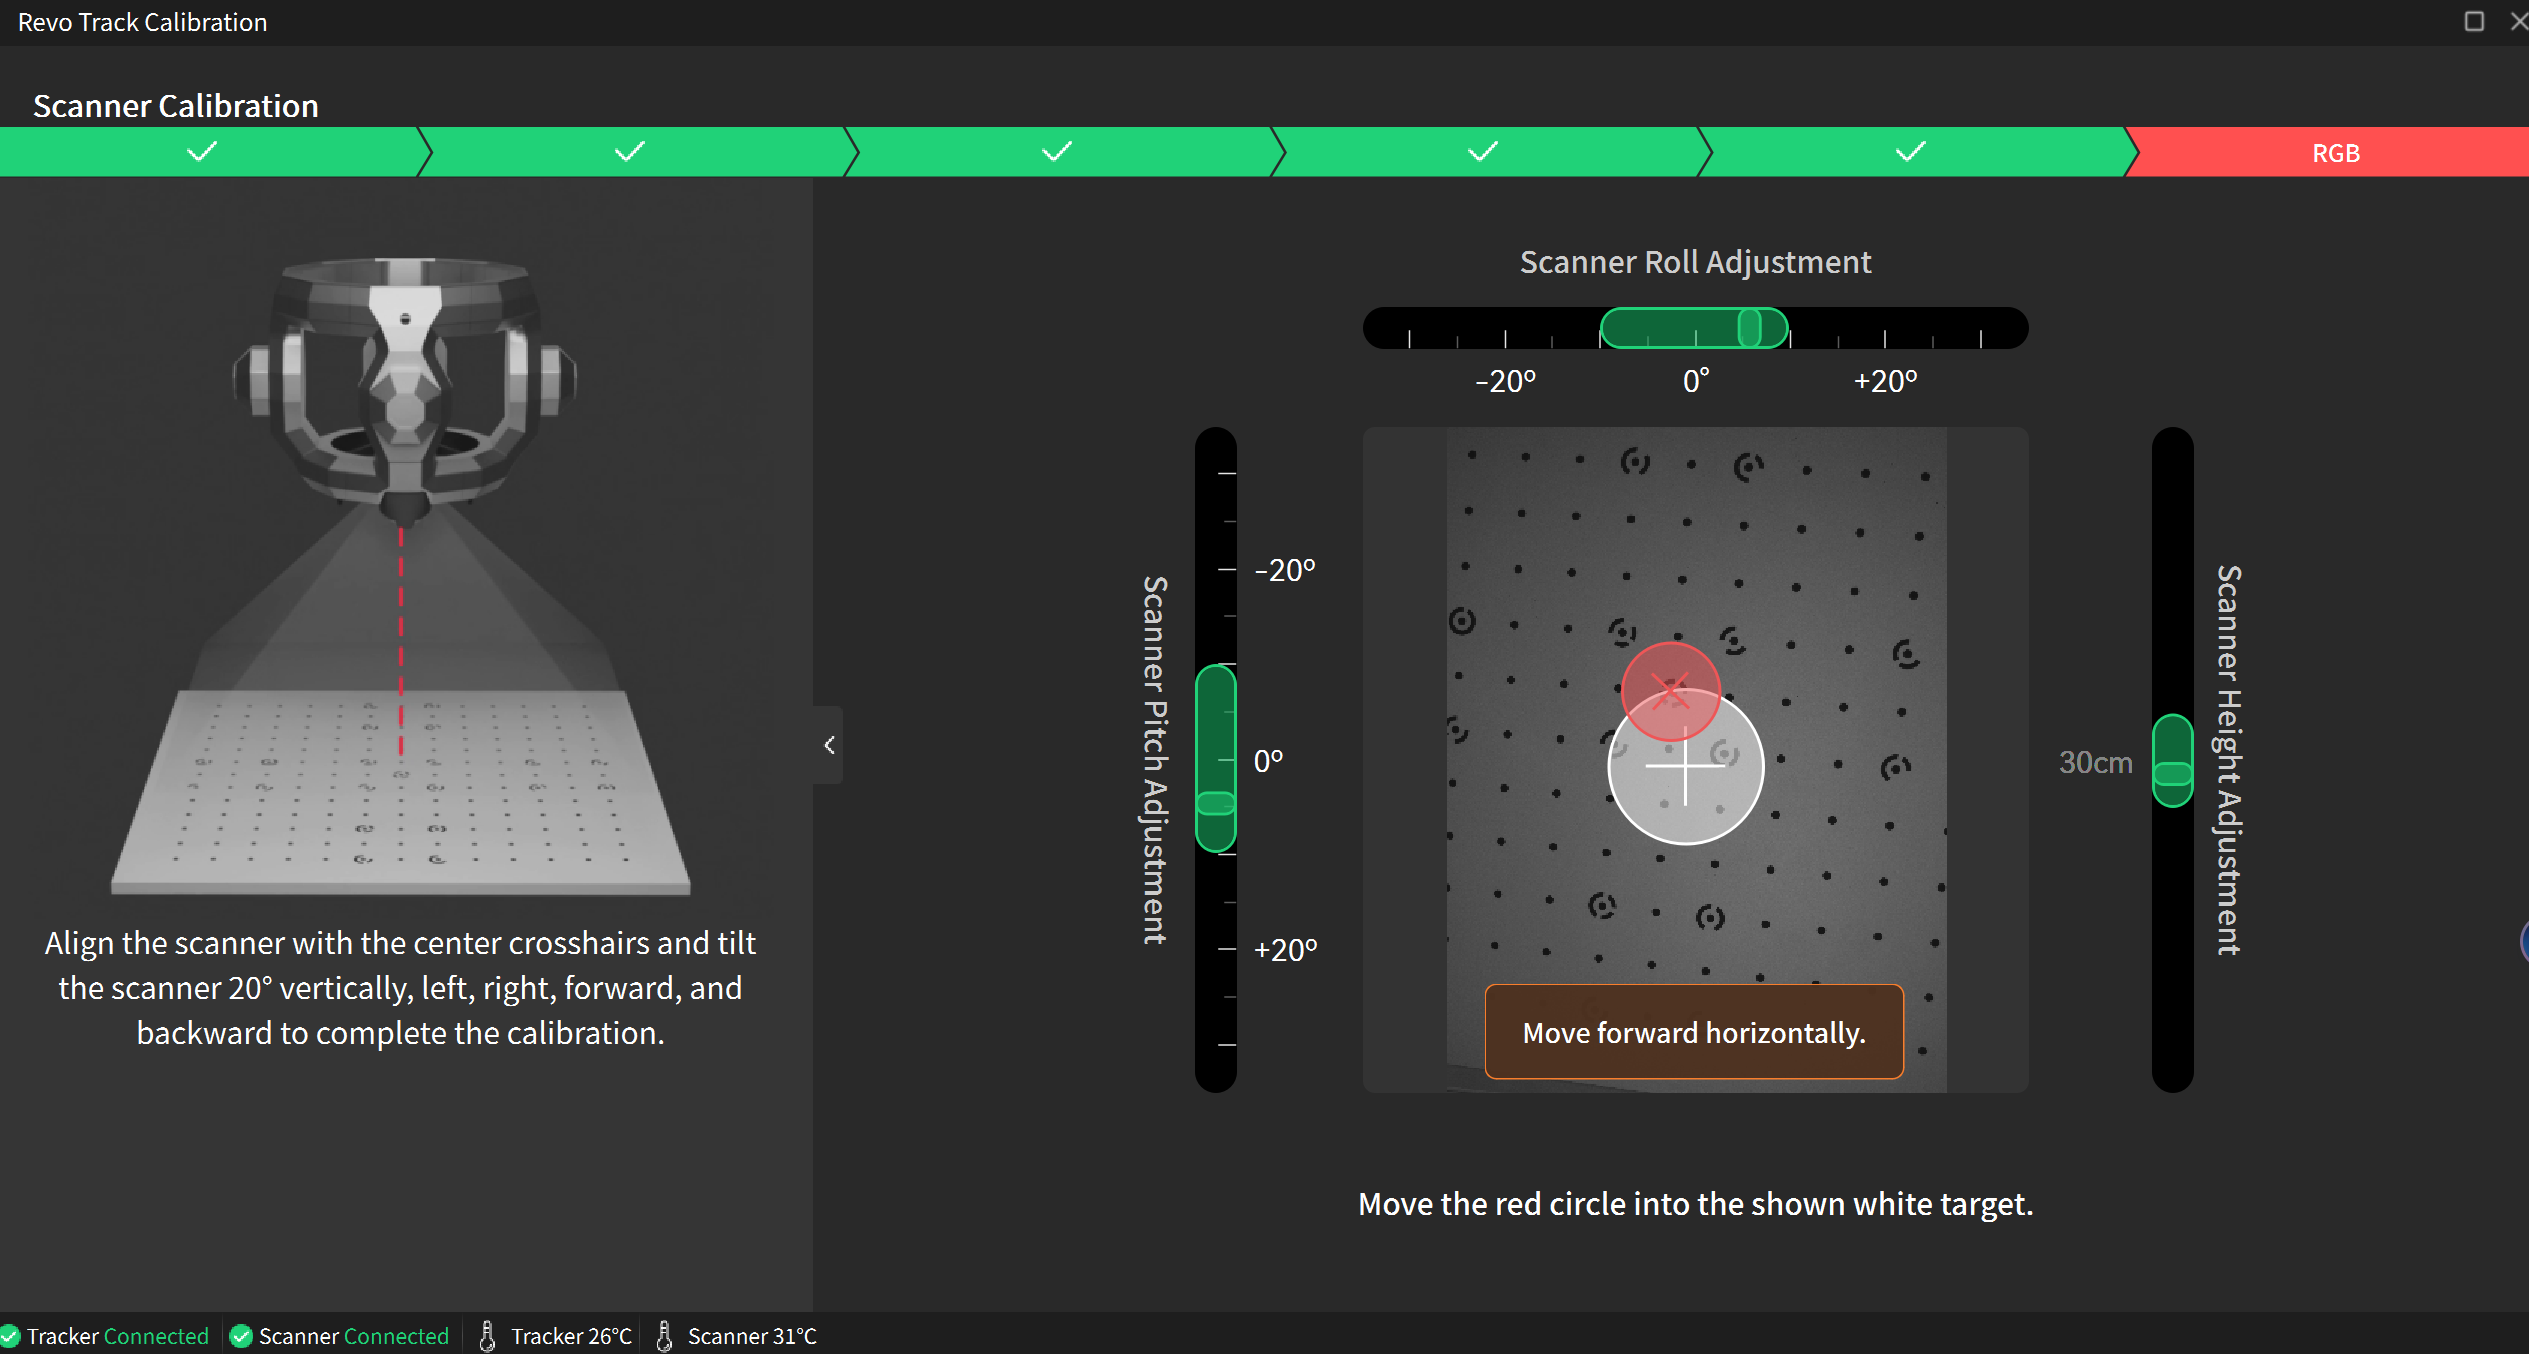Click the RGB calibration step tab
Viewport: 2529px width, 1354px height.
(x=2334, y=153)
